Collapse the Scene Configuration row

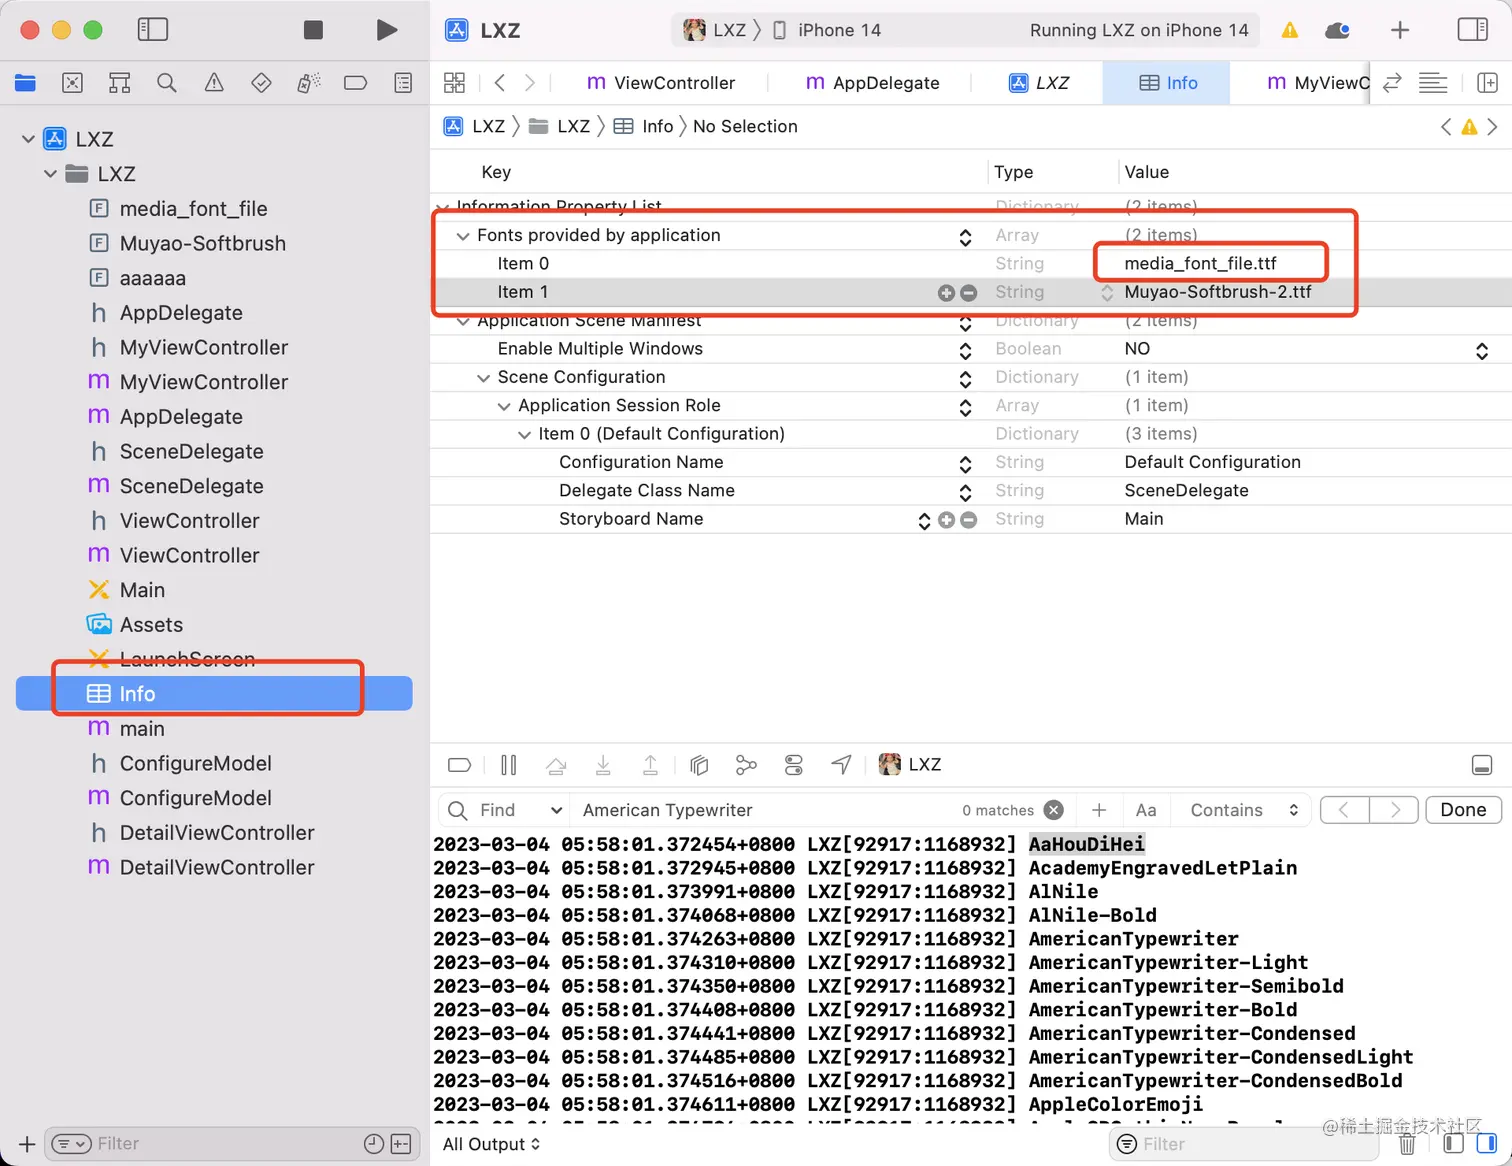point(483,378)
